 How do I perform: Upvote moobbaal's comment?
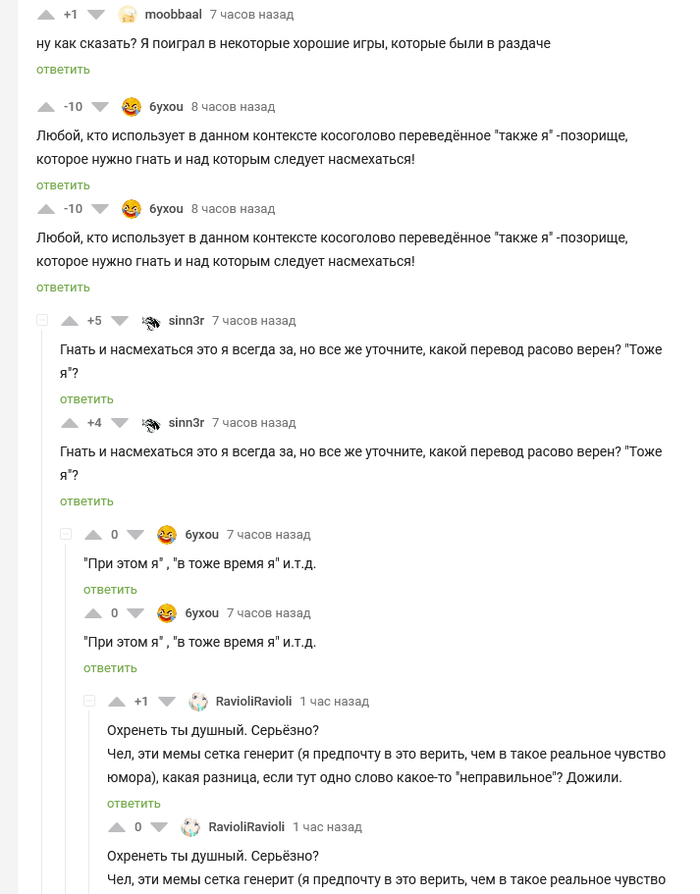[x=46, y=15]
